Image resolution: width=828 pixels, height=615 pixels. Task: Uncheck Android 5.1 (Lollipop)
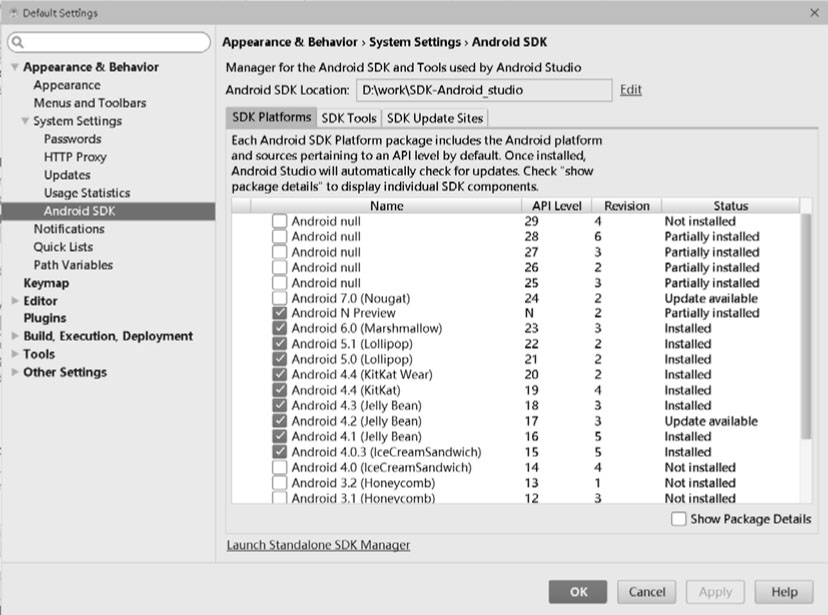pyautogui.click(x=279, y=344)
